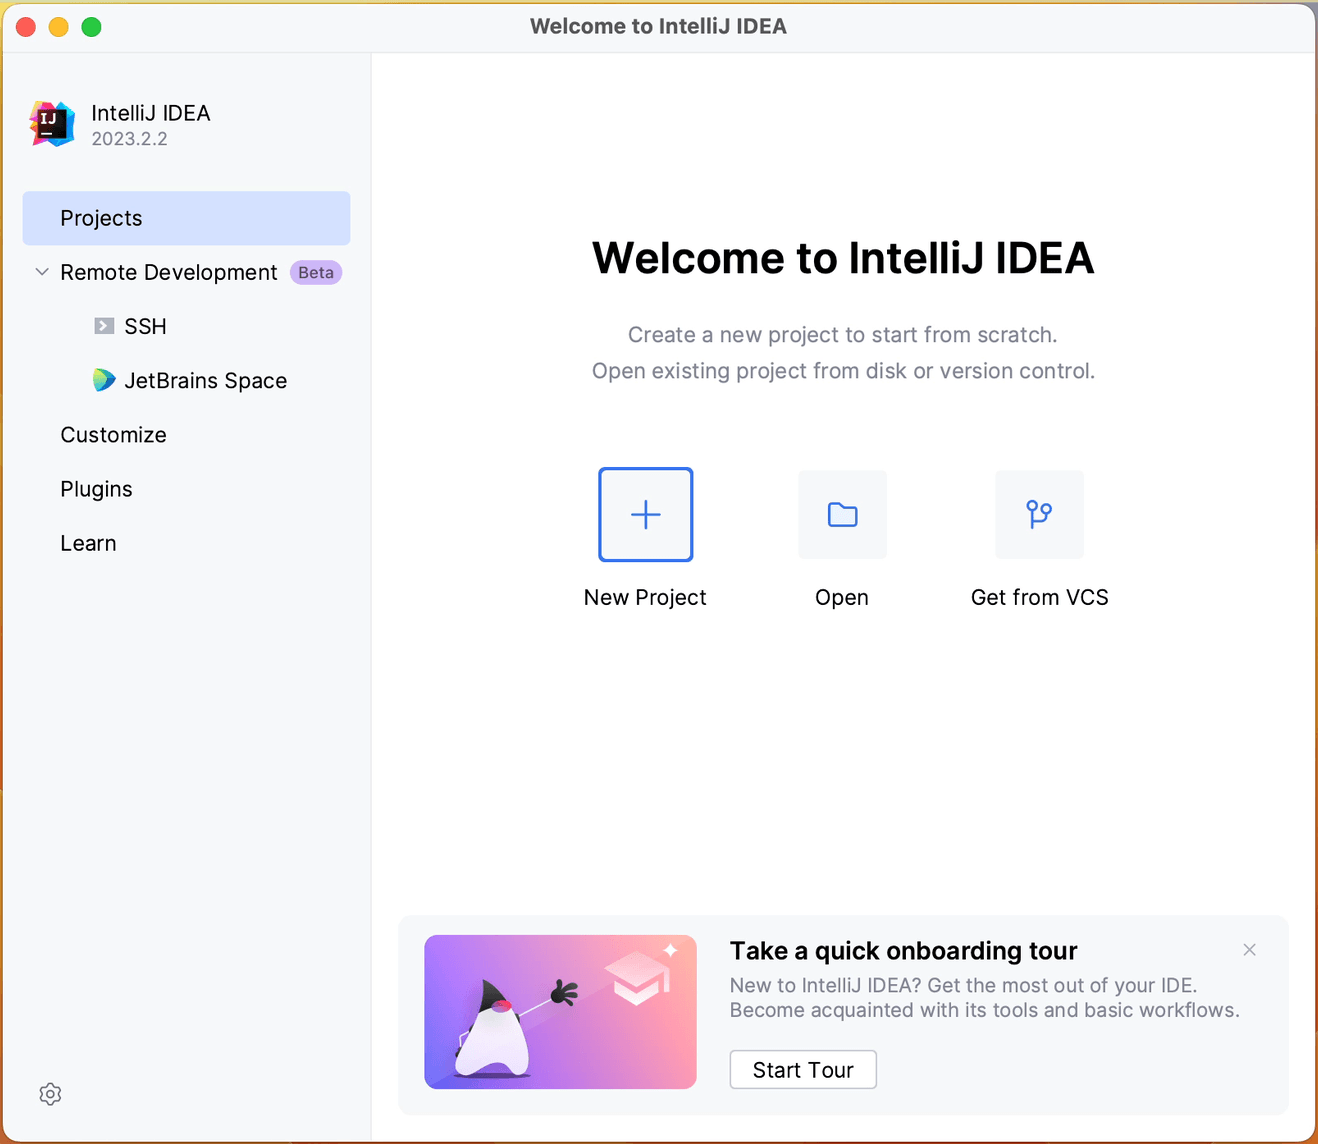Click the Open folder icon
Screen dimensions: 1318x1144
point(842,515)
